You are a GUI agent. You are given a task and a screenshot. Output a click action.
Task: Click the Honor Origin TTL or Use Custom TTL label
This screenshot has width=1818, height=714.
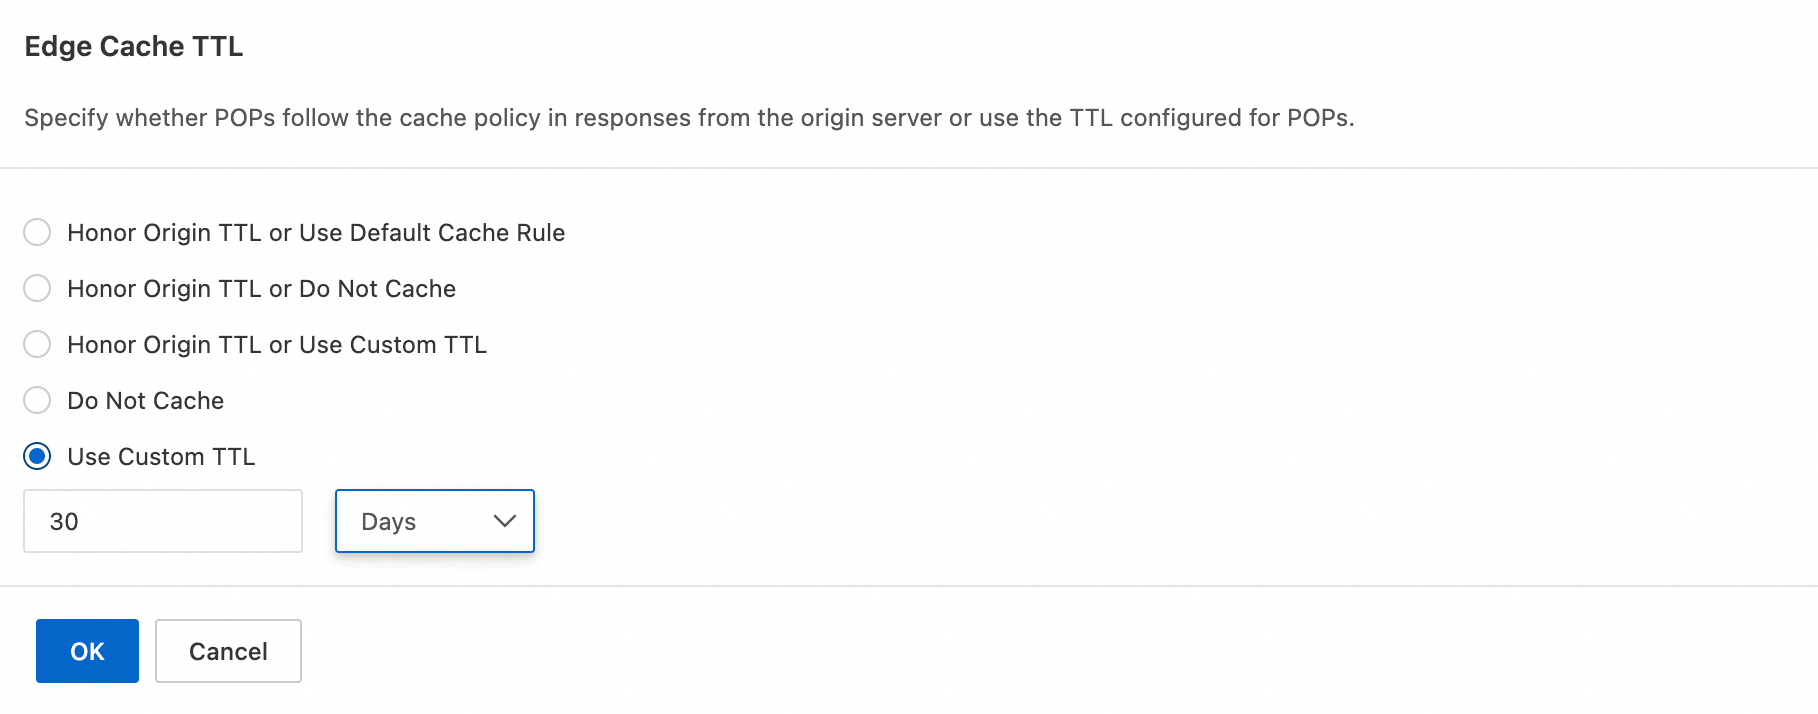(277, 345)
